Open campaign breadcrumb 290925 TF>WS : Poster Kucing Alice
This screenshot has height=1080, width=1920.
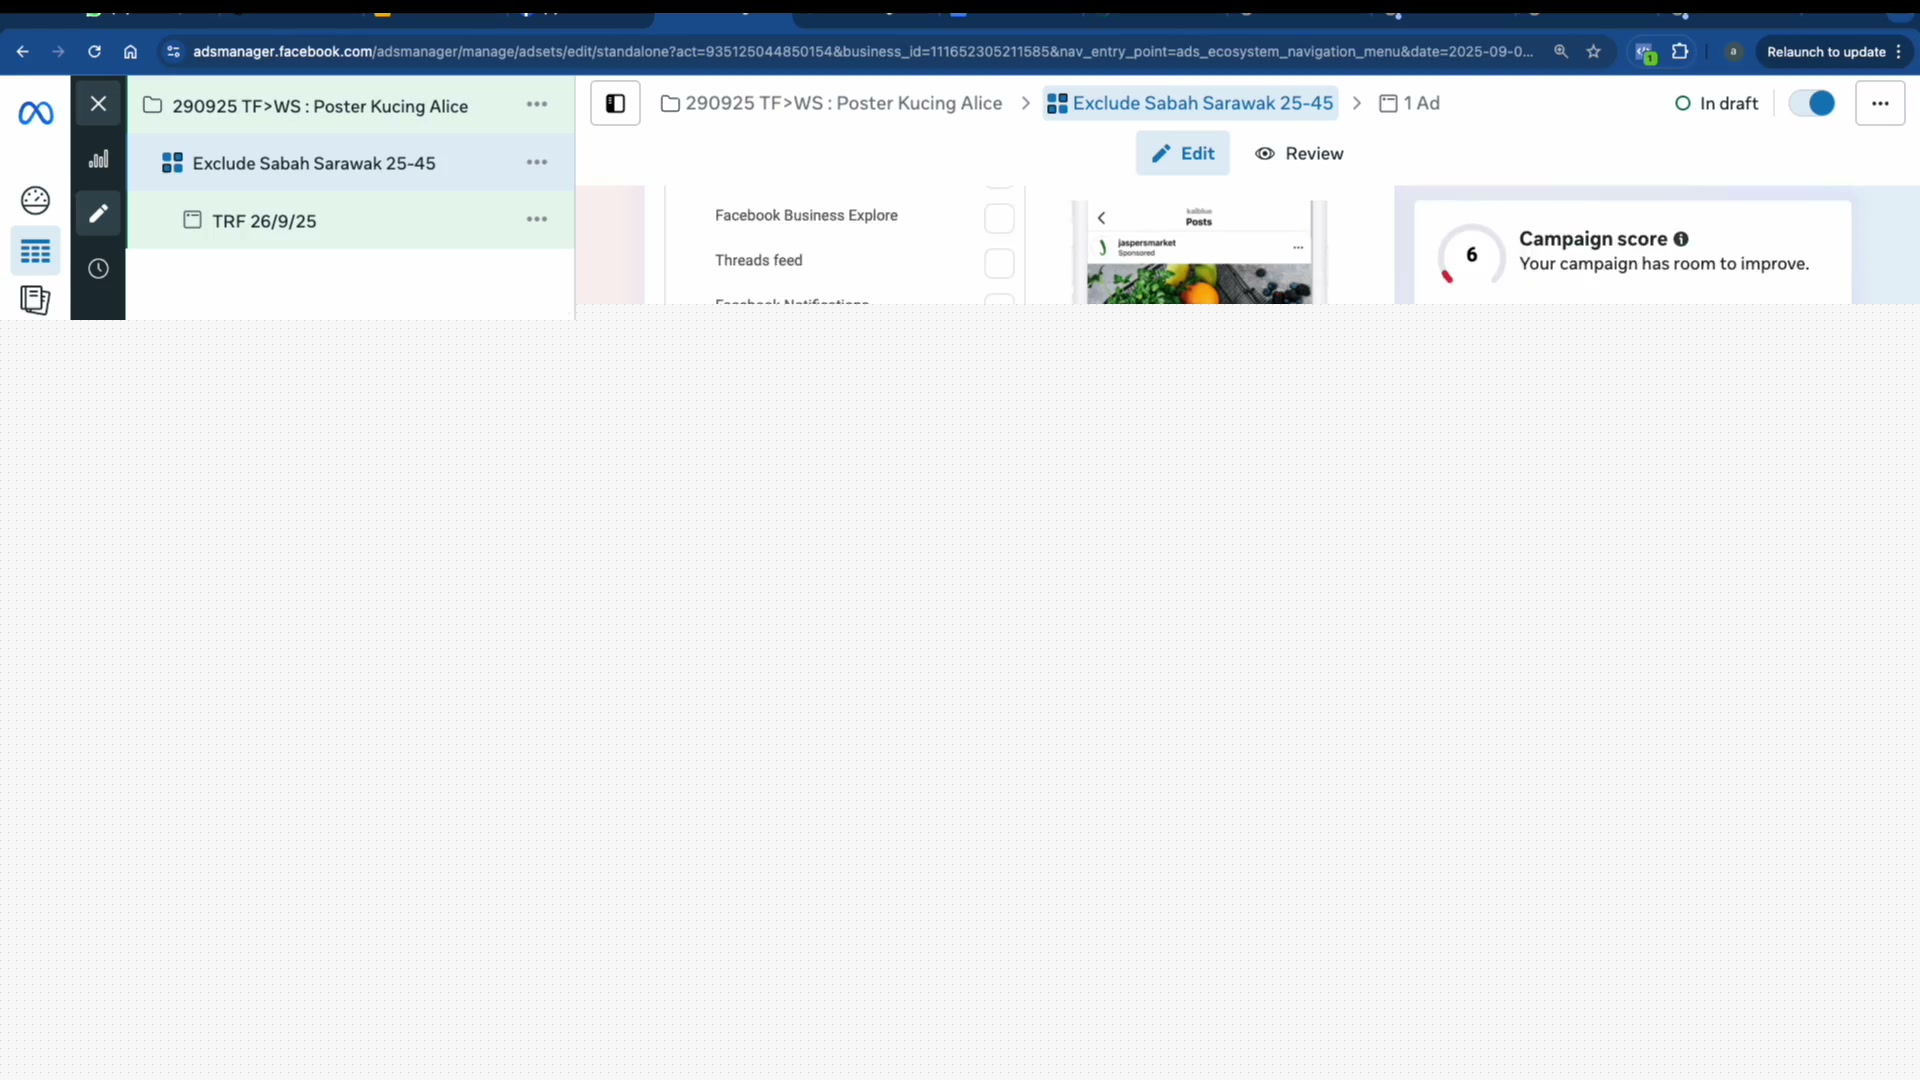(831, 103)
